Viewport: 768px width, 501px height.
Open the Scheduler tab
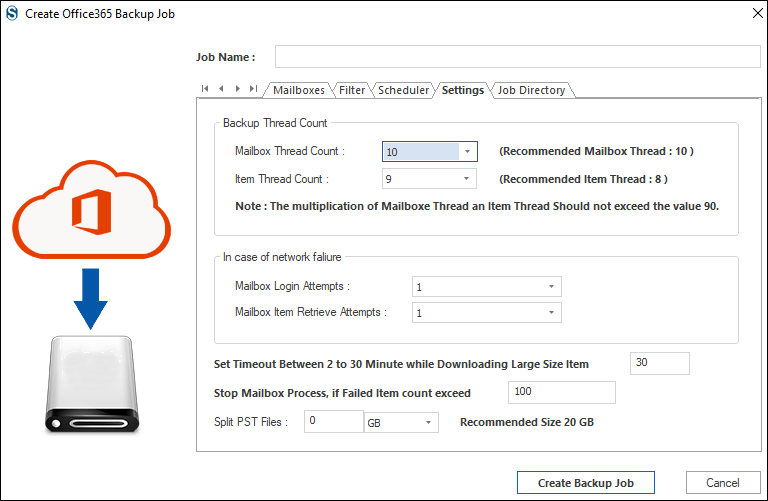(x=403, y=90)
